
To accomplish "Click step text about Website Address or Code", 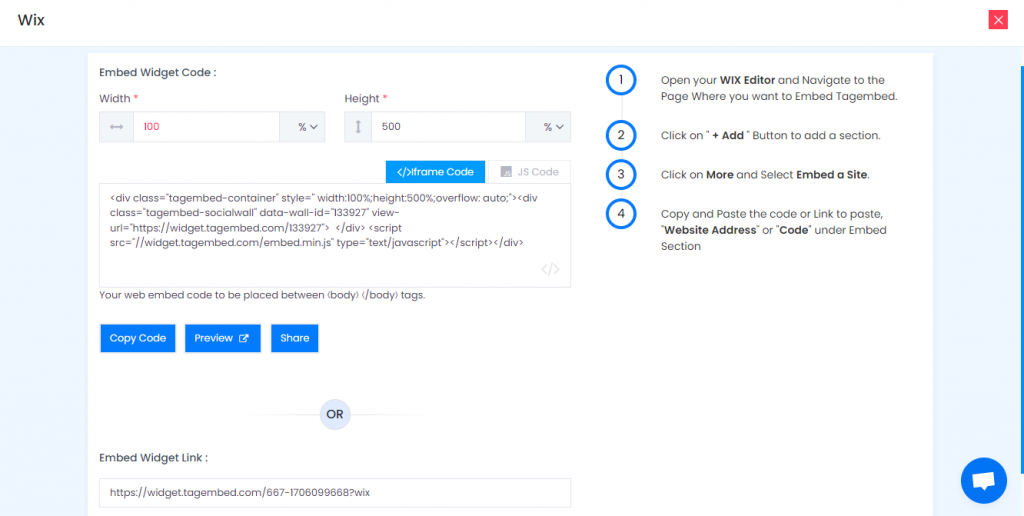I will (774, 230).
